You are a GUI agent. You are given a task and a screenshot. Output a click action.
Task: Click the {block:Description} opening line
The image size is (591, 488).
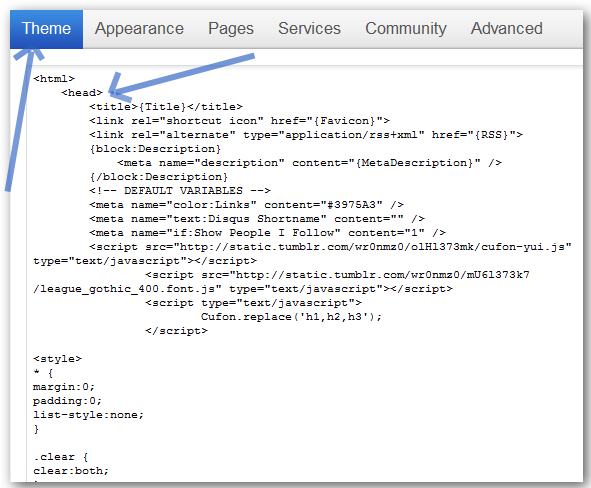155,148
